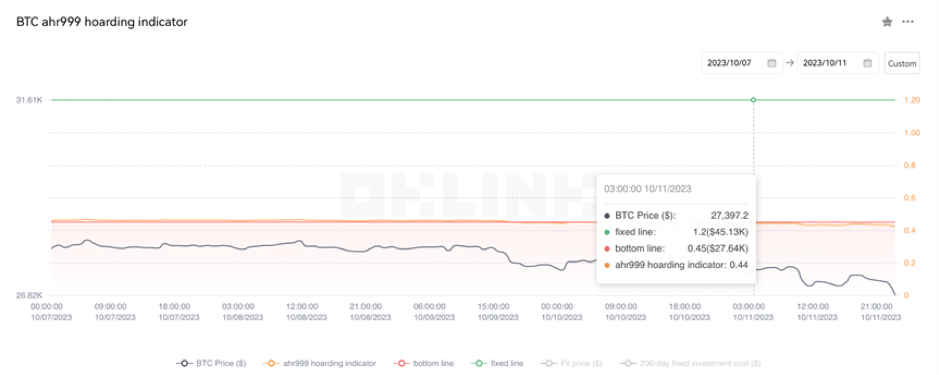Toggle BTC Price ($) legend series
The image size is (939, 375).
[211, 363]
